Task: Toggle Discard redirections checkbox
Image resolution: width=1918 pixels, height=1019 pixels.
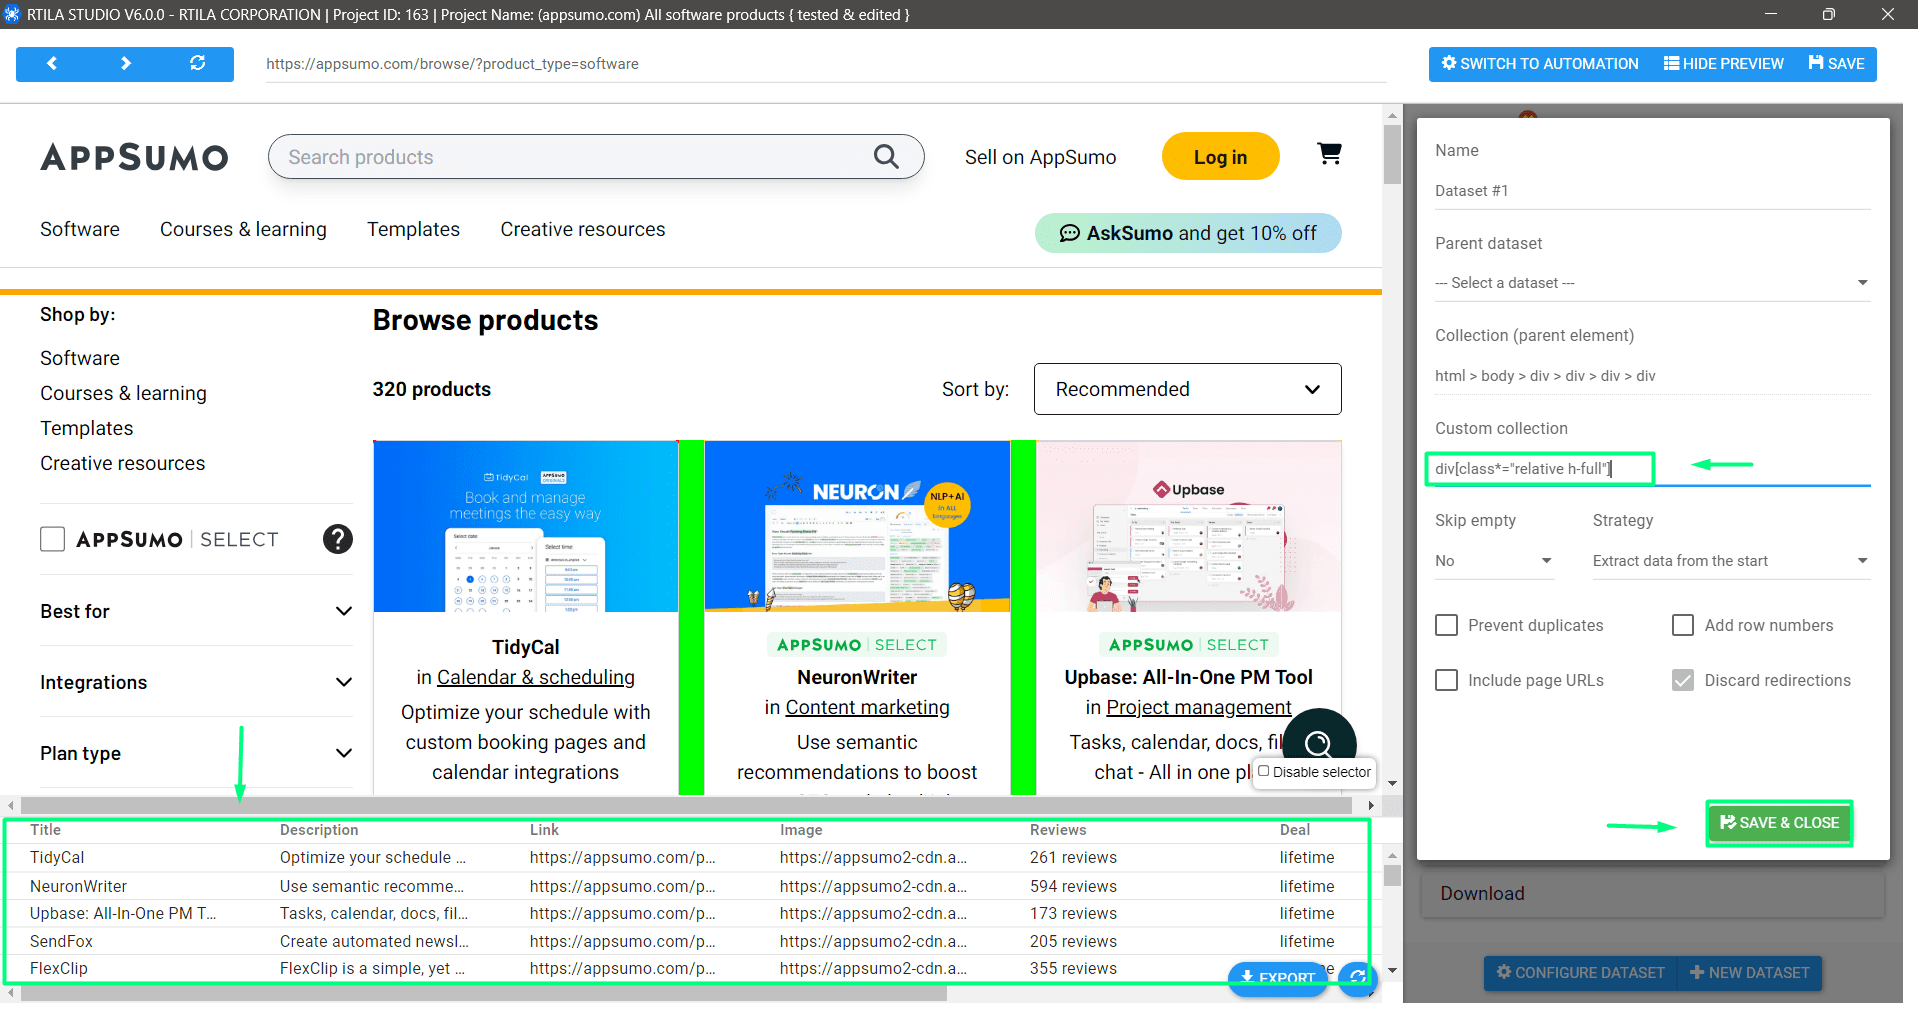Action: point(1683,680)
